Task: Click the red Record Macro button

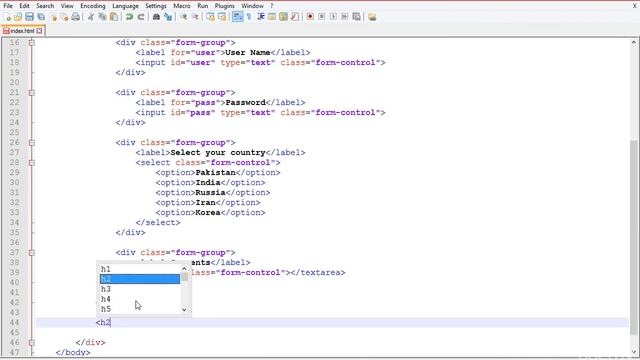Action: pos(310,17)
